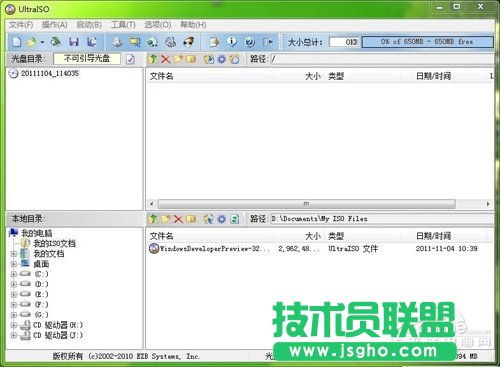Open the 启动(B) menu
Image resolution: width=500 pixels, height=367 pixels.
[89, 25]
